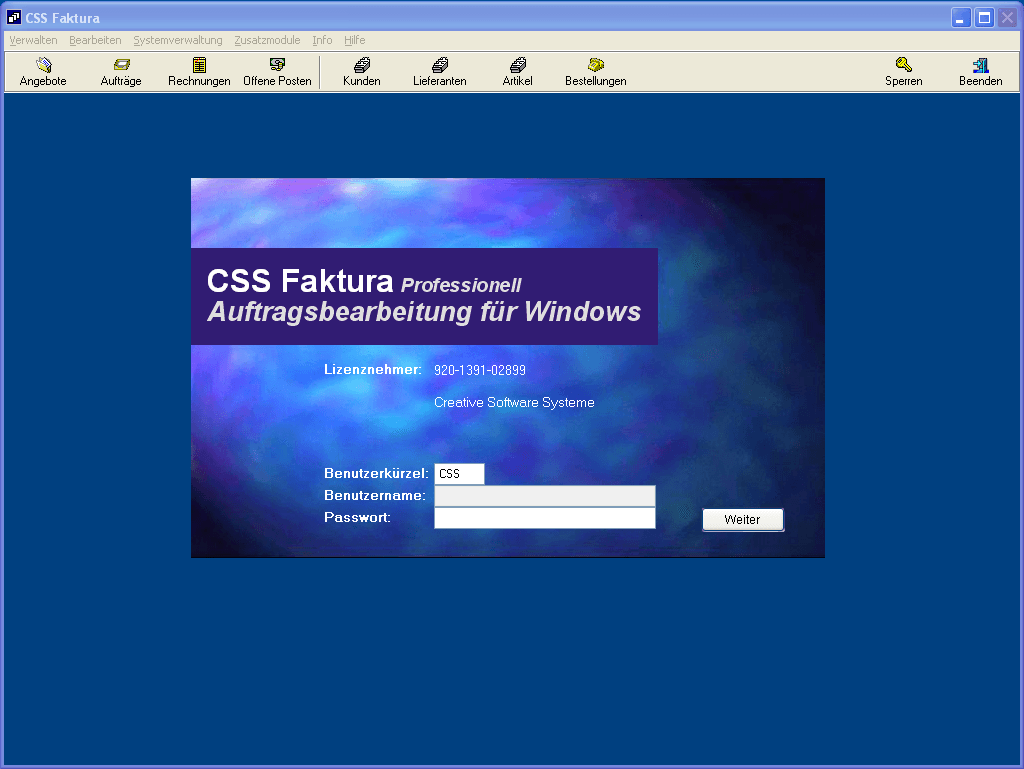Viewport: 1024px width, 769px height.
Task: Open the Artikel toolbar icon
Action: [x=517, y=72]
